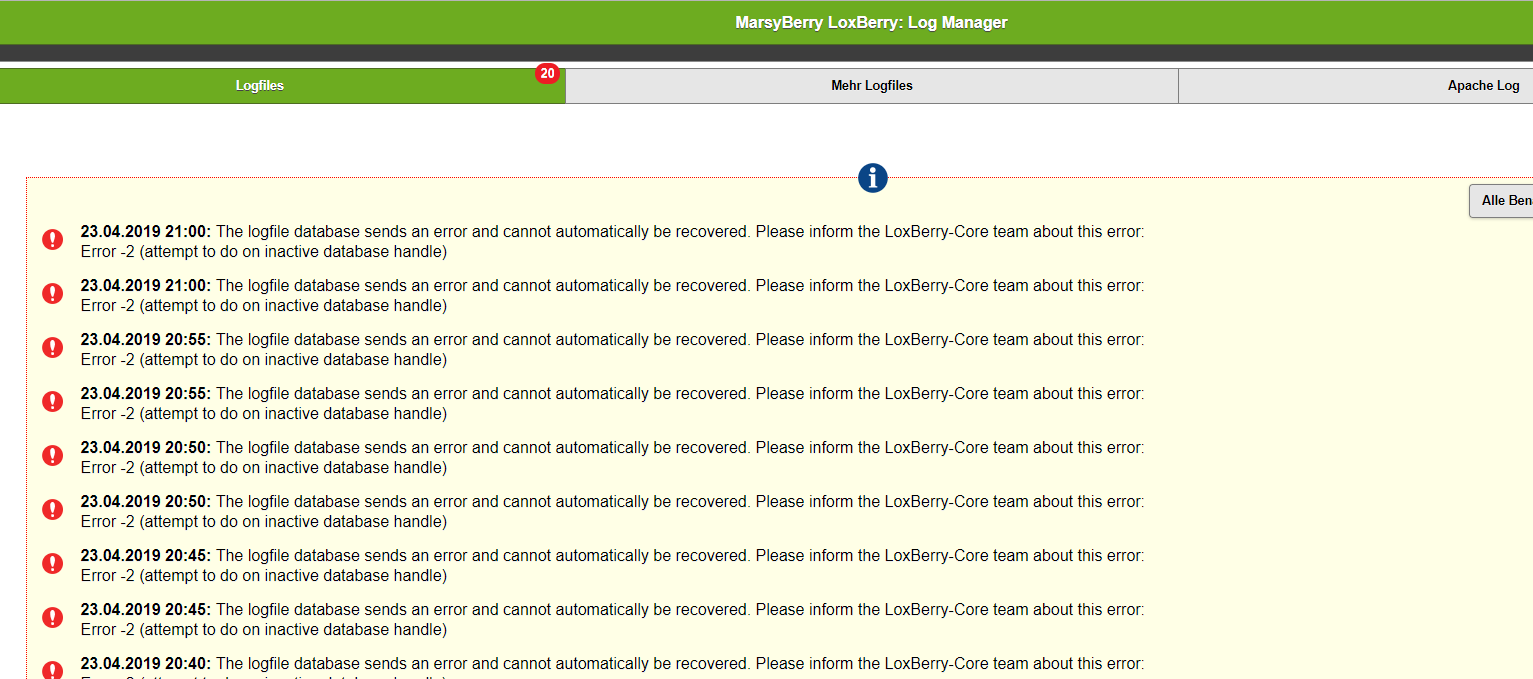This screenshot has width=1533, height=679.
Task: Select the second '23.04.2019 20:45:' timestamp
Action: pyautogui.click(x=146, y=610)
